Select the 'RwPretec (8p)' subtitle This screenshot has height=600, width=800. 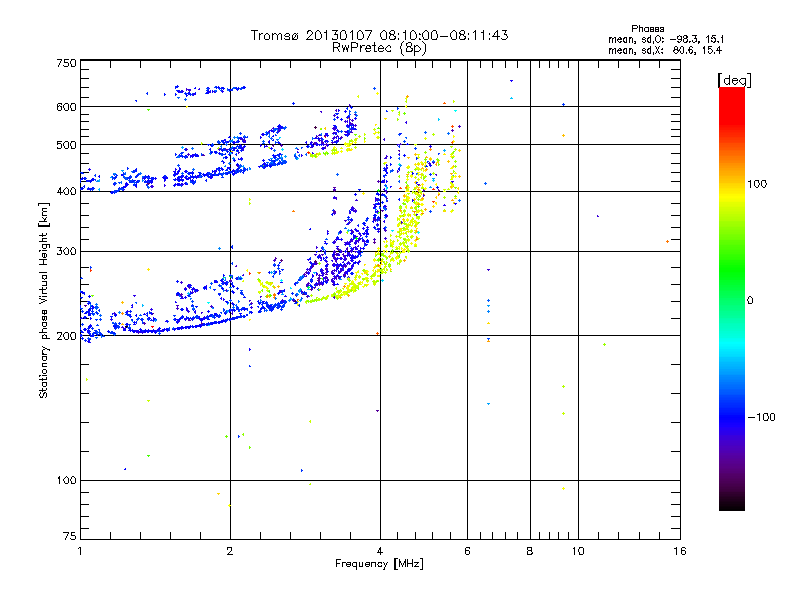(379, 48)
